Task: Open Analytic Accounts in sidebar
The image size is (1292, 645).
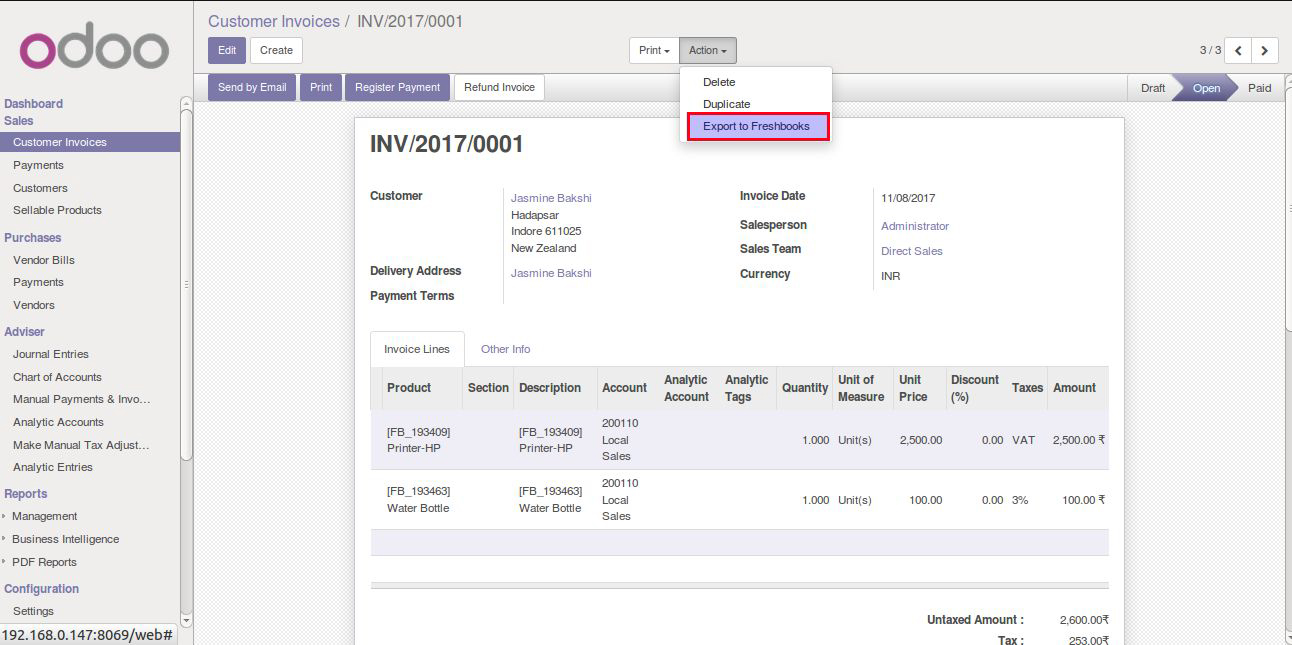Action: [58, 422]
